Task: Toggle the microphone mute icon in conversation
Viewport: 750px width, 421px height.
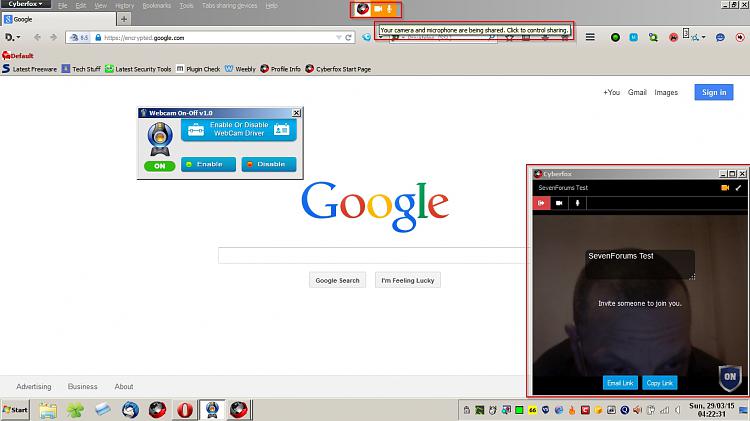Action: coord(577,203)
